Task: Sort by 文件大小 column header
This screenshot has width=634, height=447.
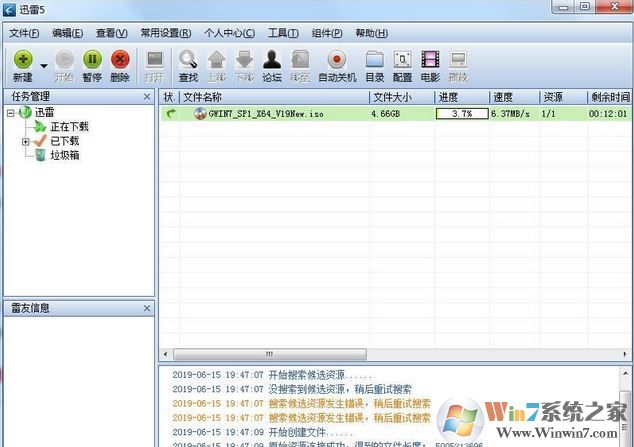Action: pos(401,97)
